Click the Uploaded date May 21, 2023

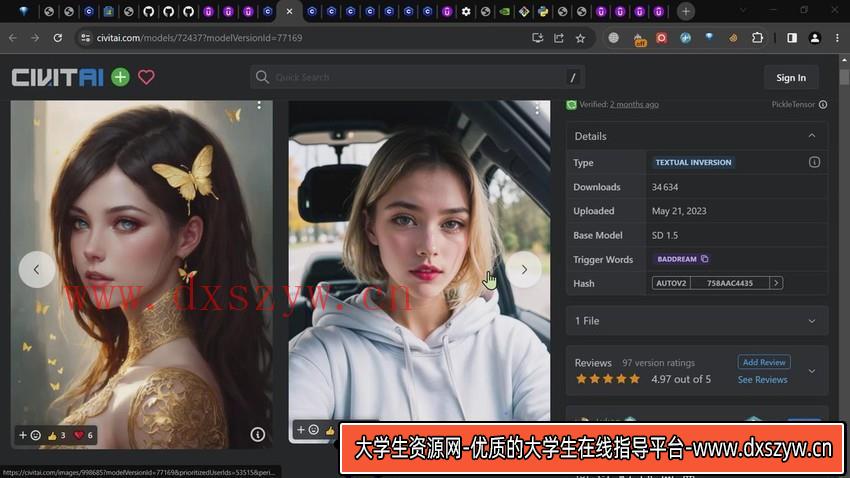pyautogui.click(x=679, y=211)
